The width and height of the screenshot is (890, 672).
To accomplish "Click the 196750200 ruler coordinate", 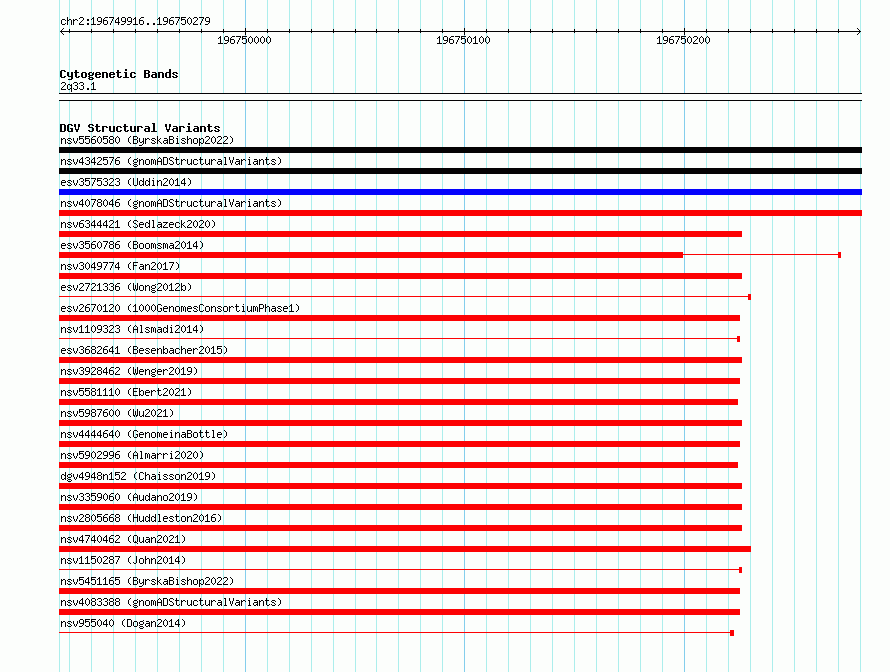I will tap(683, 40).
